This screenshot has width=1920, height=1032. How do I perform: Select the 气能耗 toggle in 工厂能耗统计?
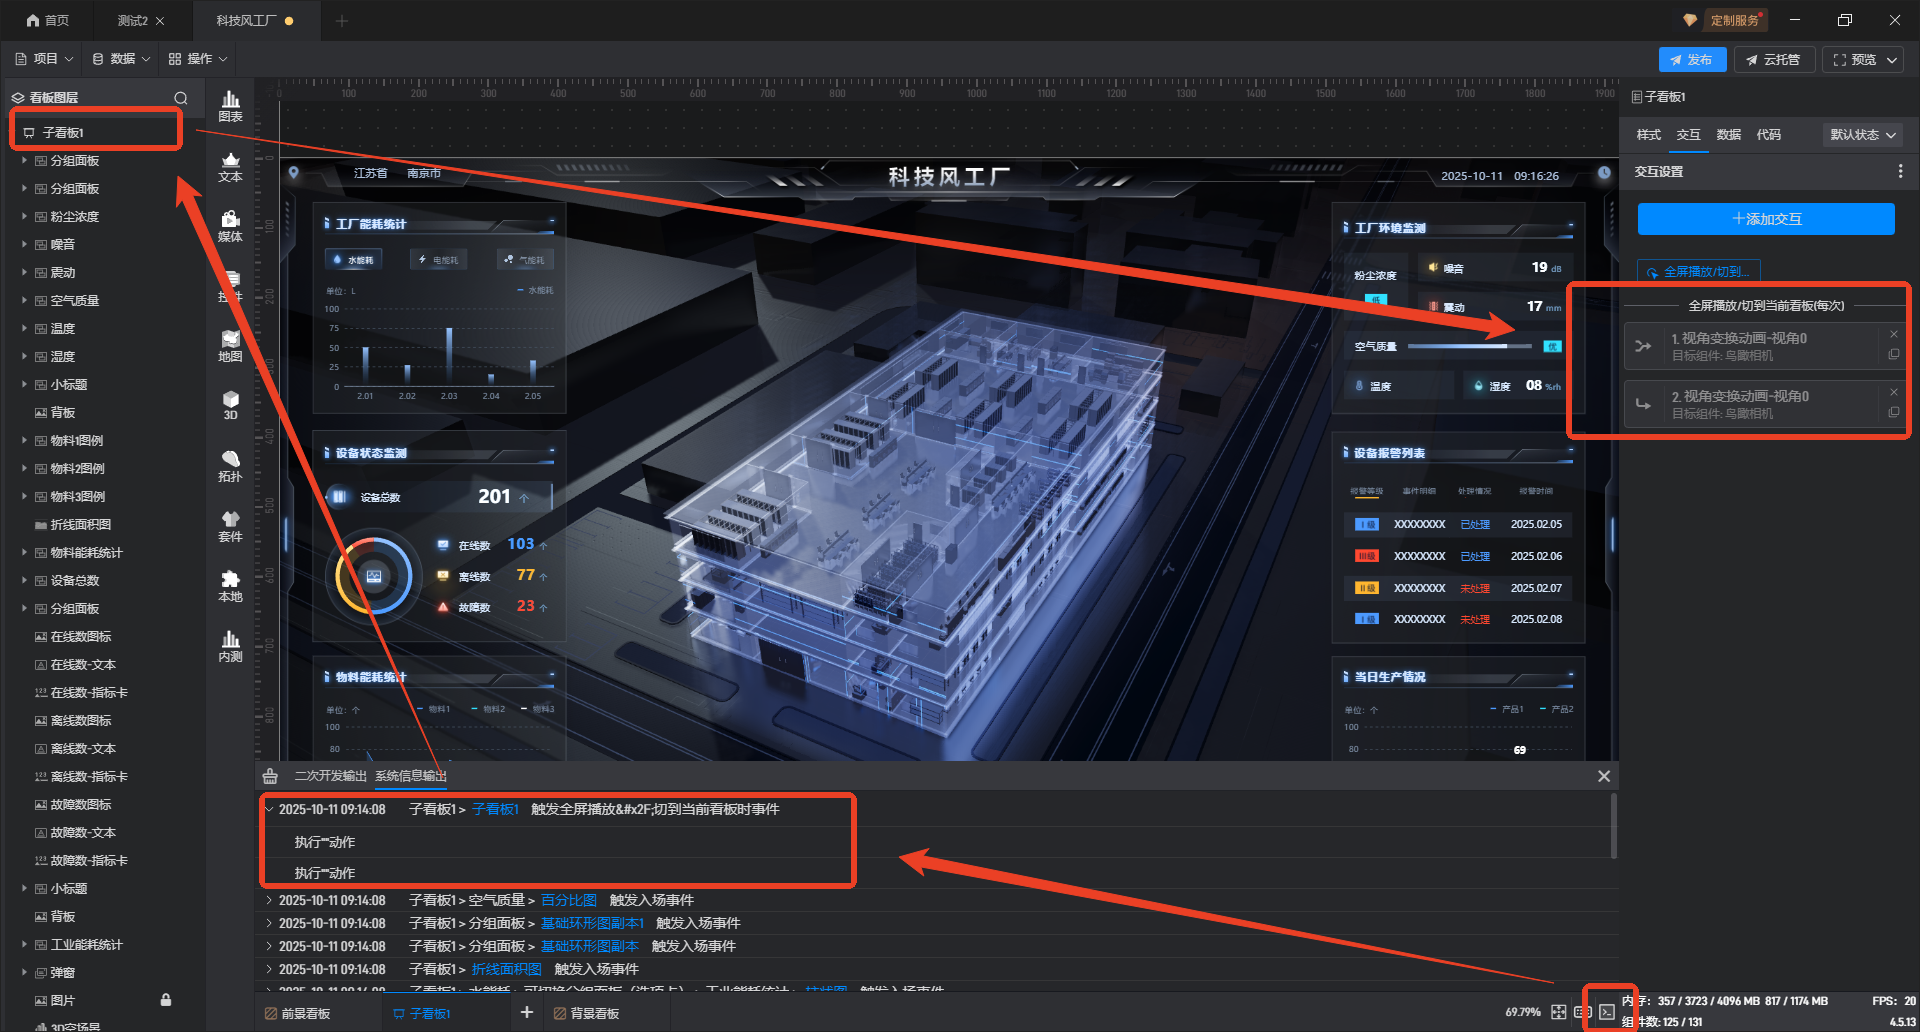pyautogui.click(x=525, y=260)
